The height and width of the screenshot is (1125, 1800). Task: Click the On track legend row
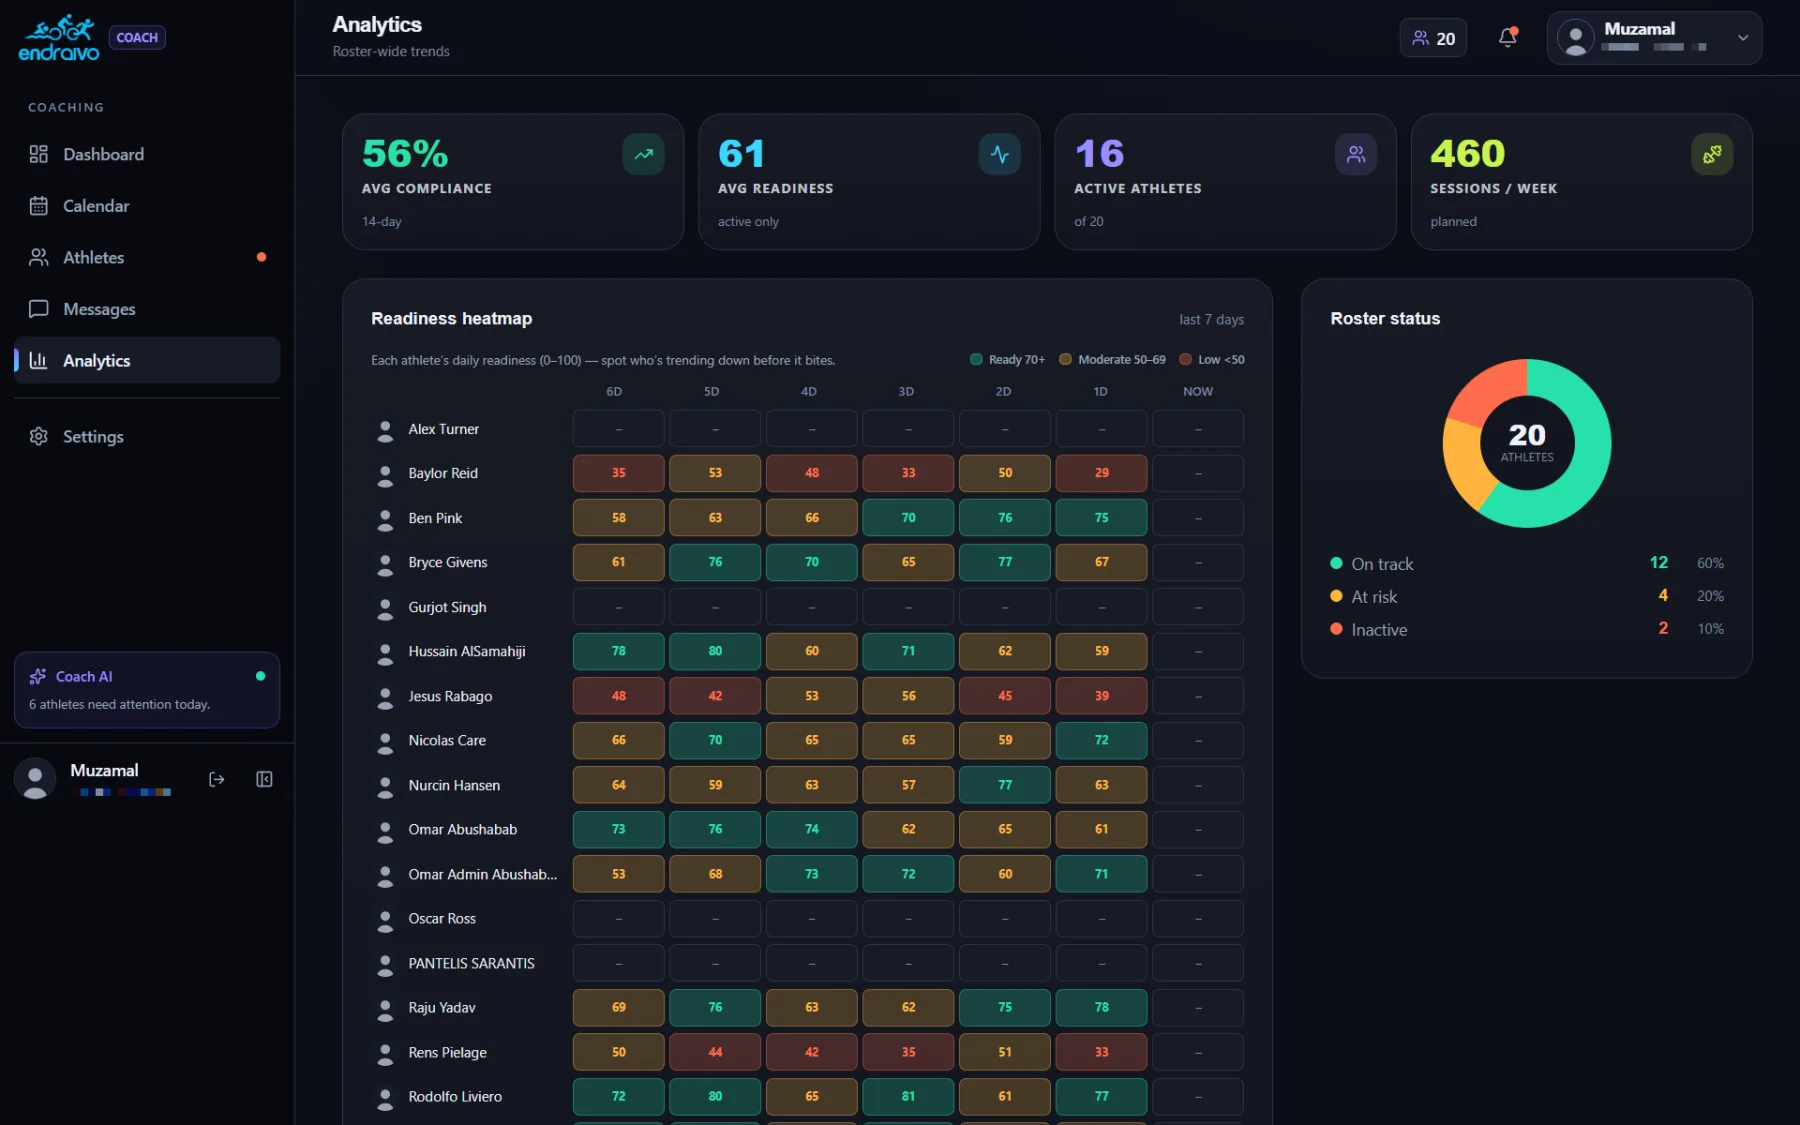coord(1527,563)
